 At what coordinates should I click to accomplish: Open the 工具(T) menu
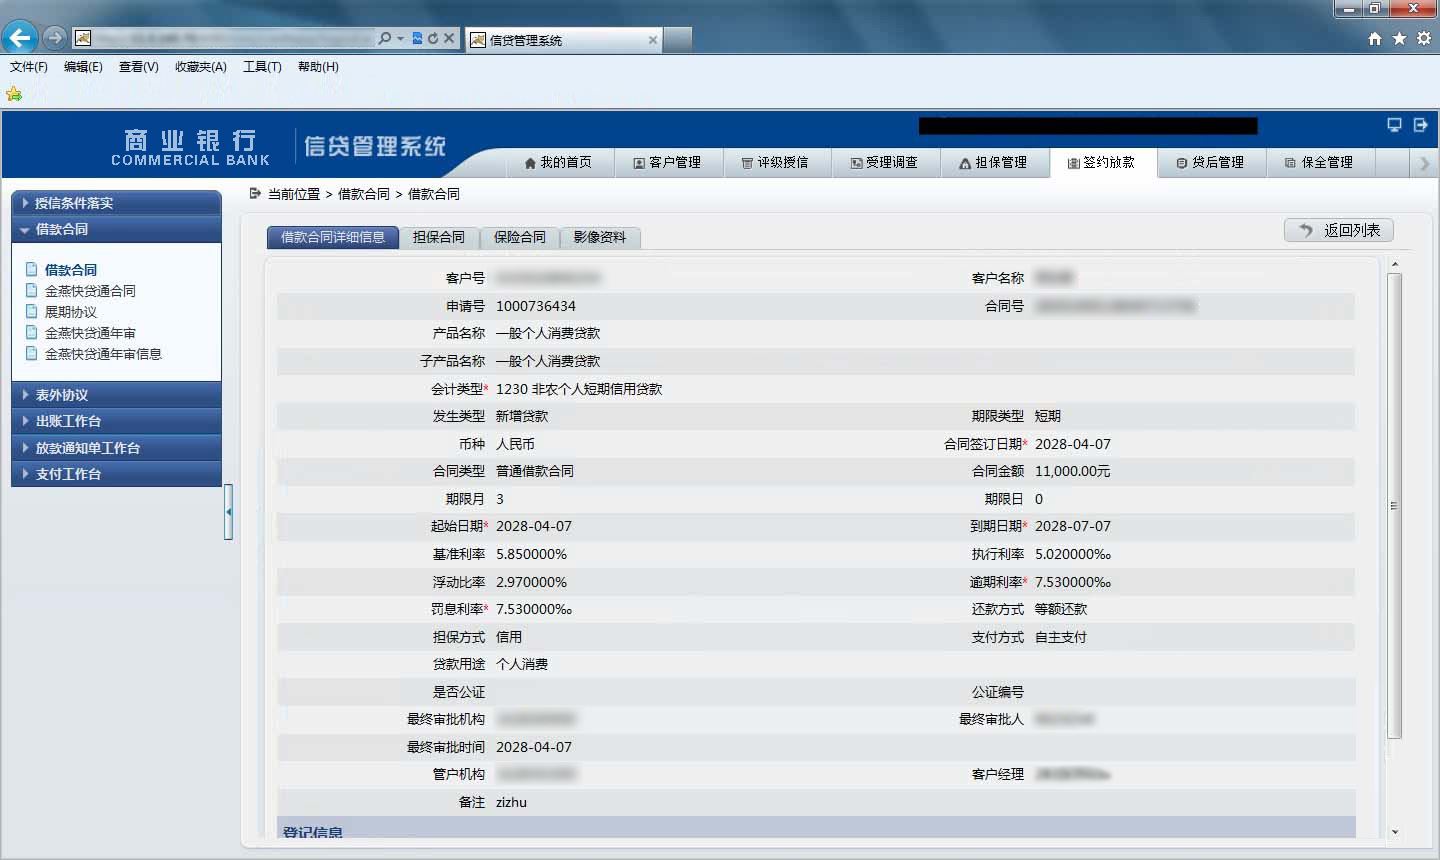point(262,67)
